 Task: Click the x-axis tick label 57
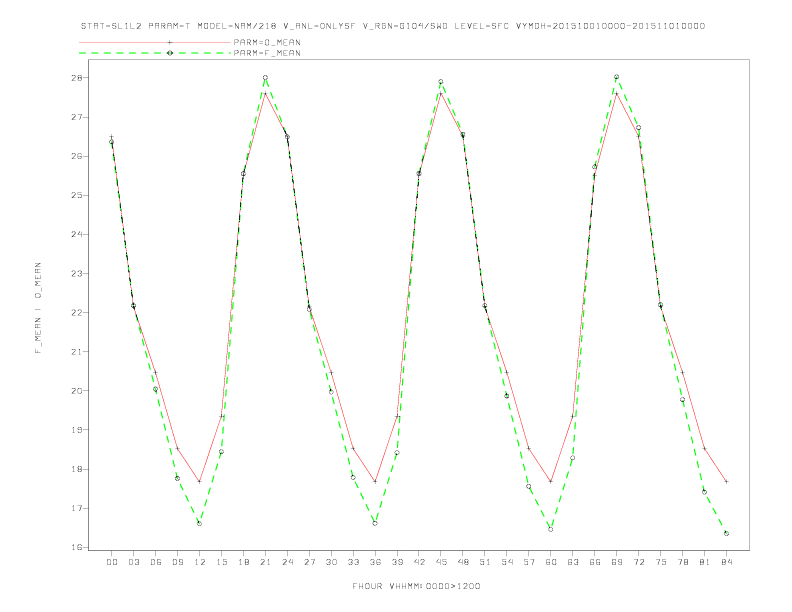(x=529, y=562)
